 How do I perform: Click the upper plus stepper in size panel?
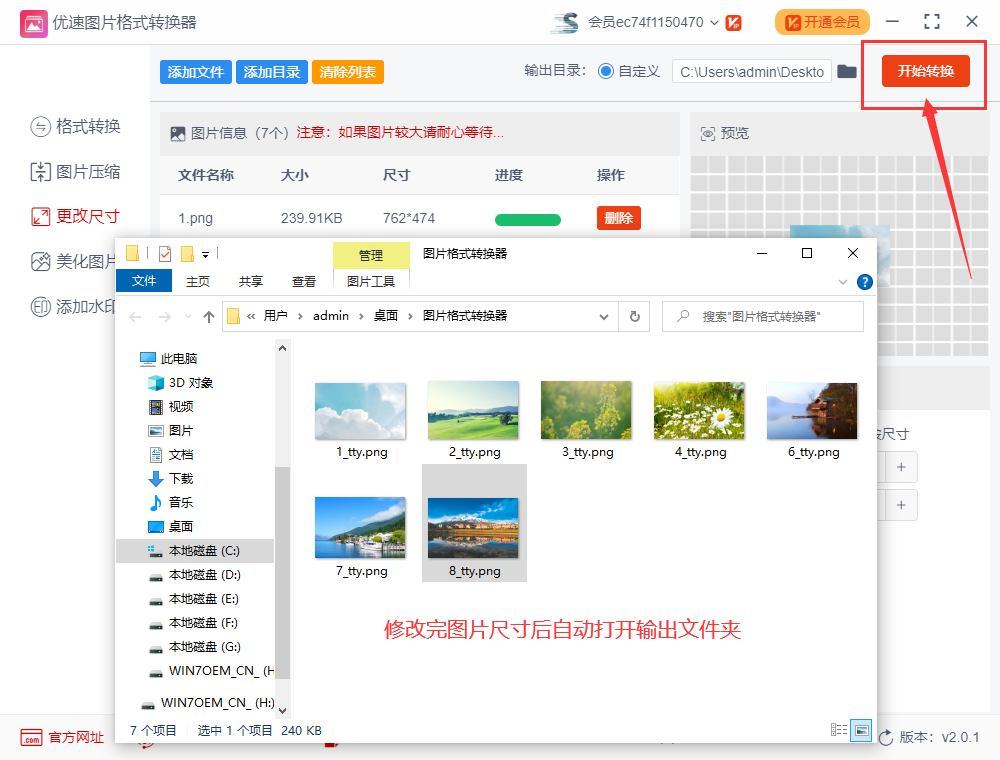(901, 467)
